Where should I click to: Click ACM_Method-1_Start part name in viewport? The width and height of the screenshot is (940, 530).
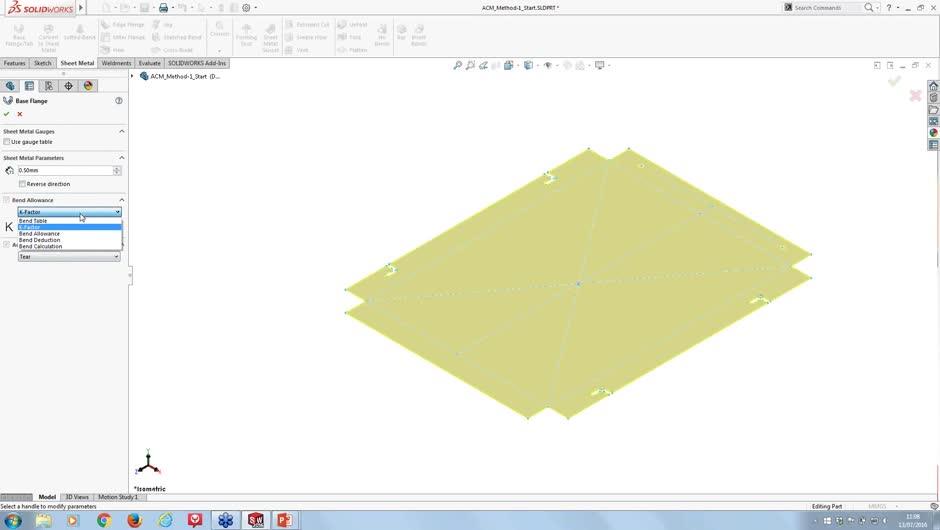[x=185, y=76]
